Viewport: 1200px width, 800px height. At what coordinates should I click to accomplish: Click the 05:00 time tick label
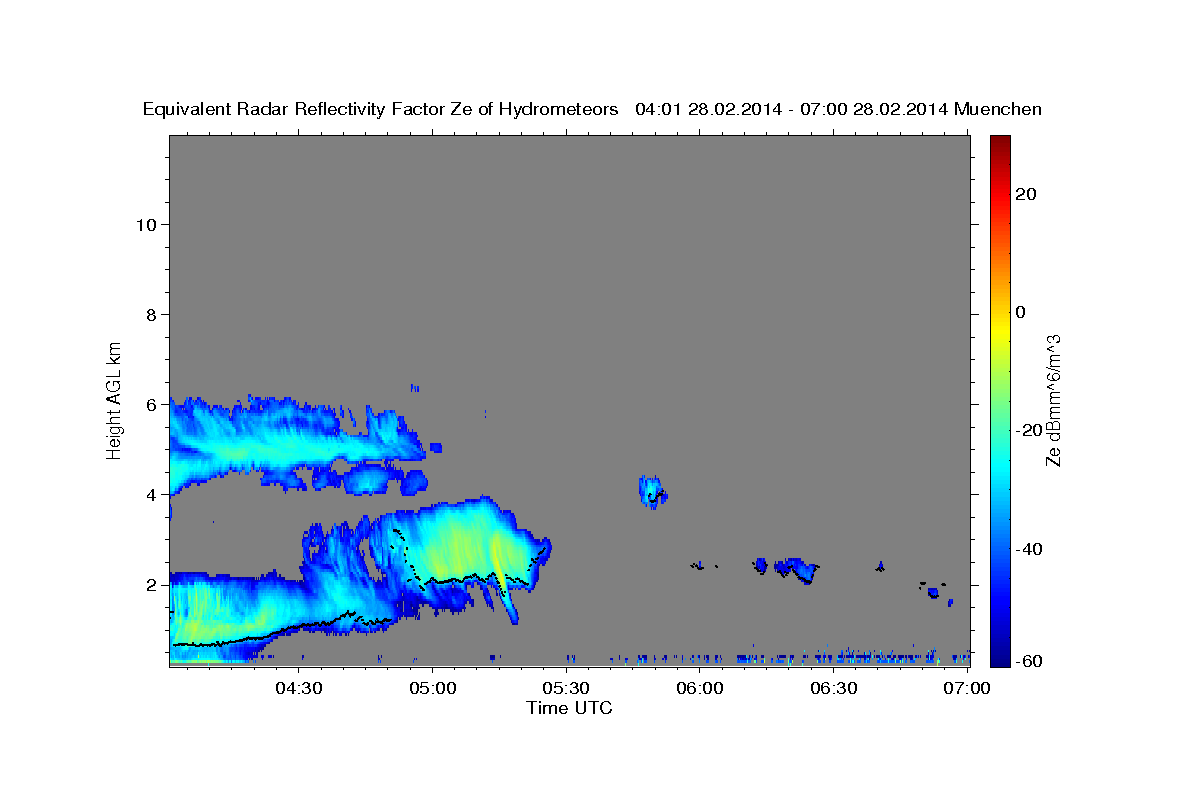coord(433,688)
